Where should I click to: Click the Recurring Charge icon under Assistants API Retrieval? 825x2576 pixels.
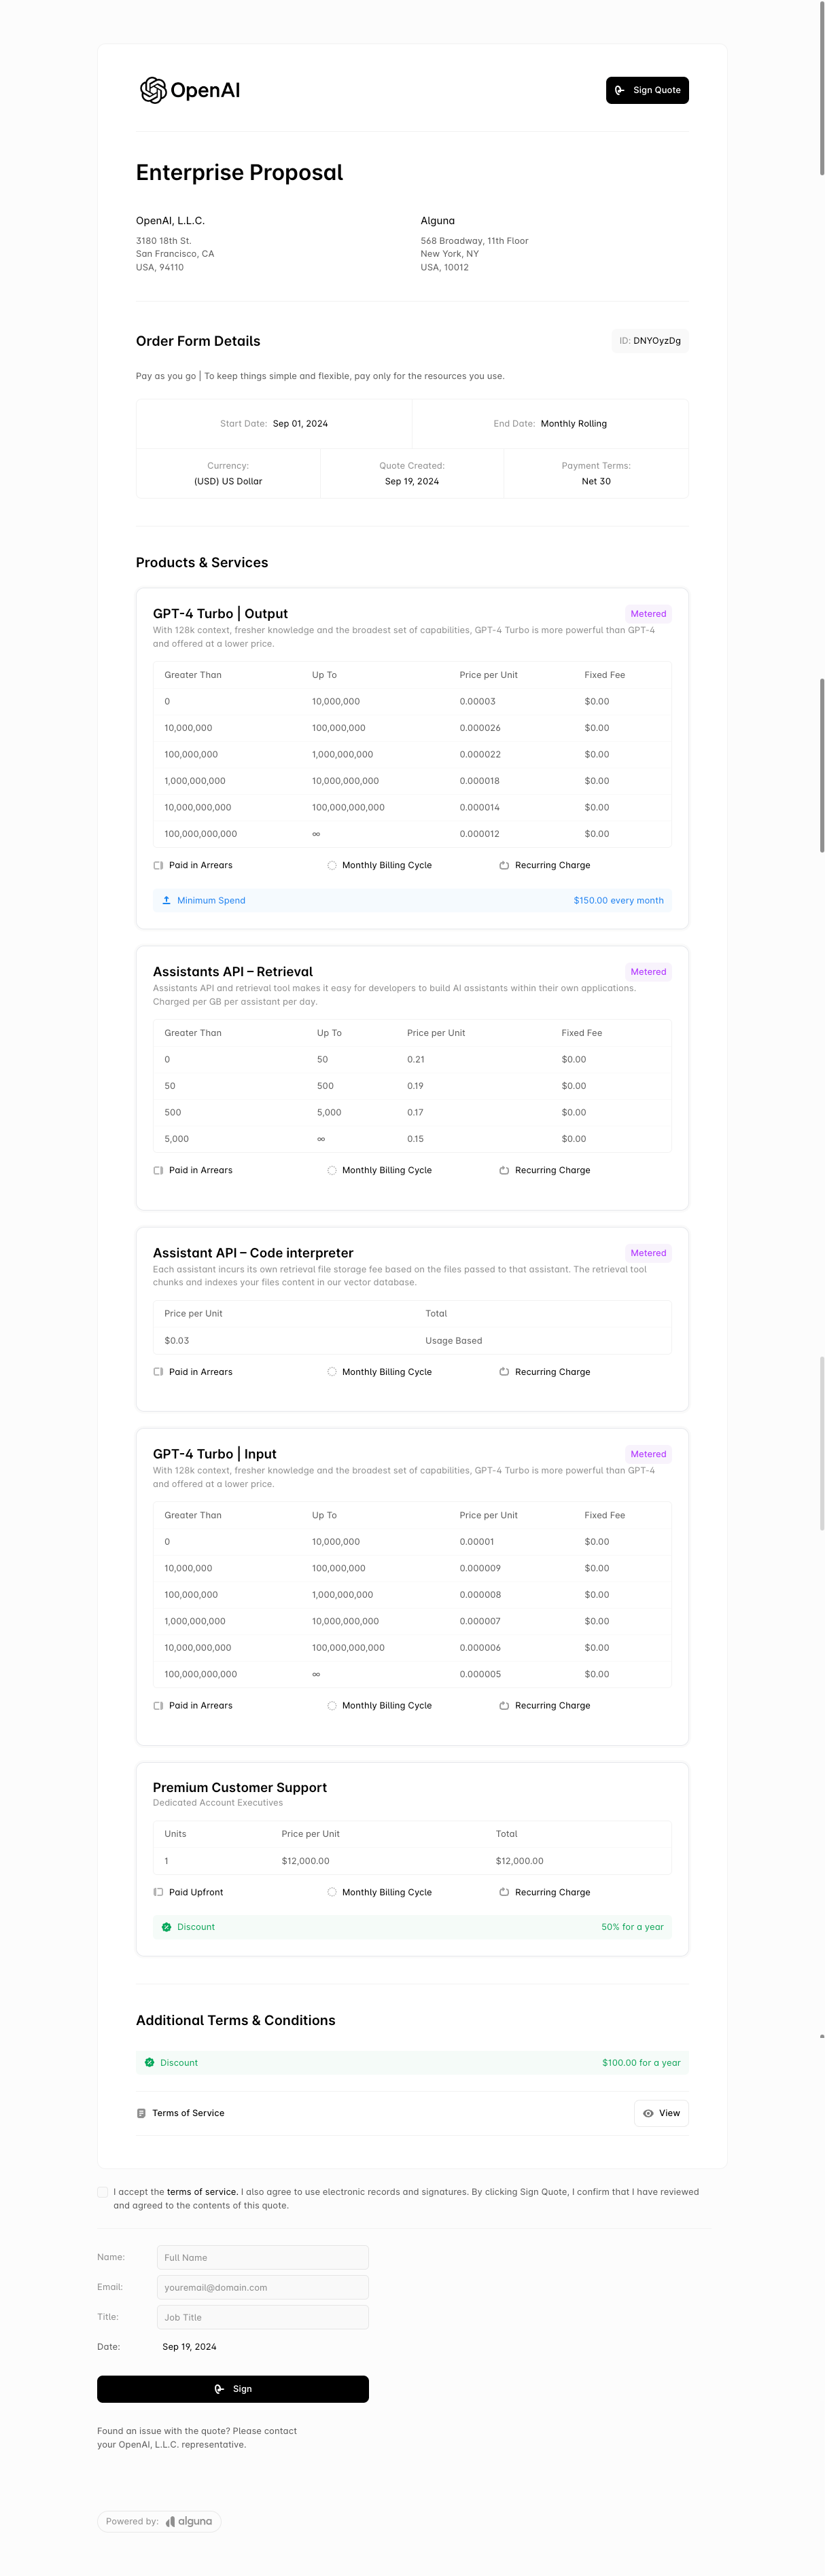pos(504,1170)
